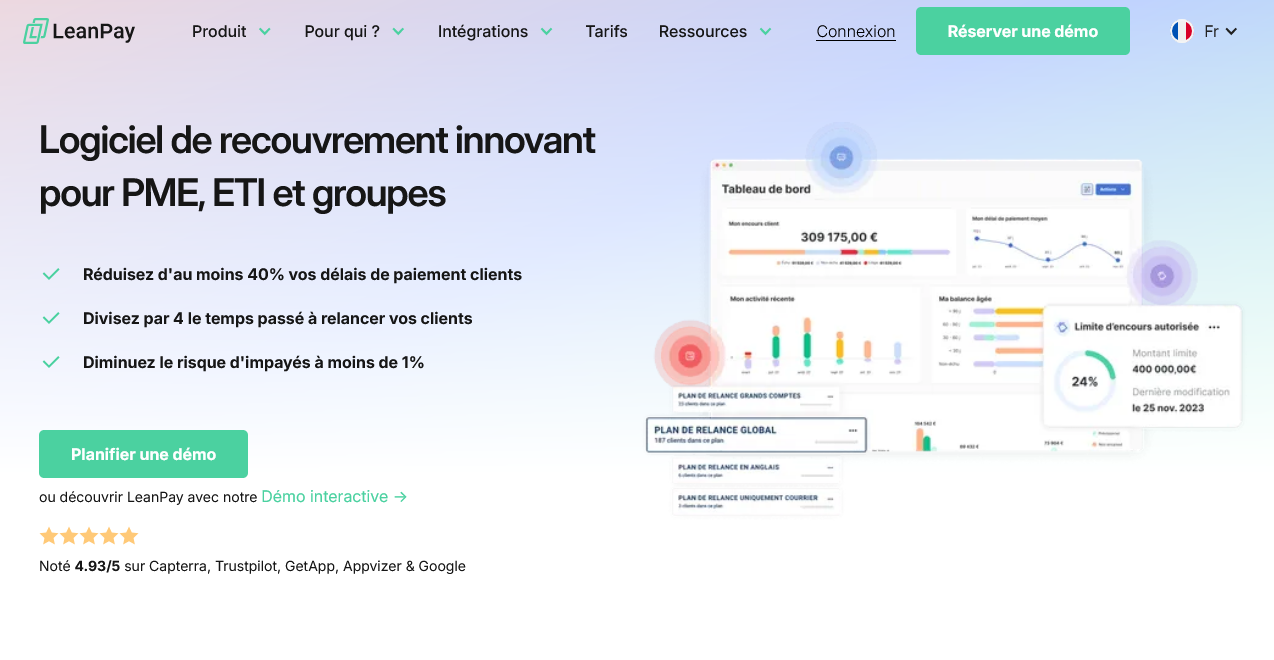Click the 400 000,00€ Montant limite value
The height and width of the screenshot is (660, 1274).
1164,369
